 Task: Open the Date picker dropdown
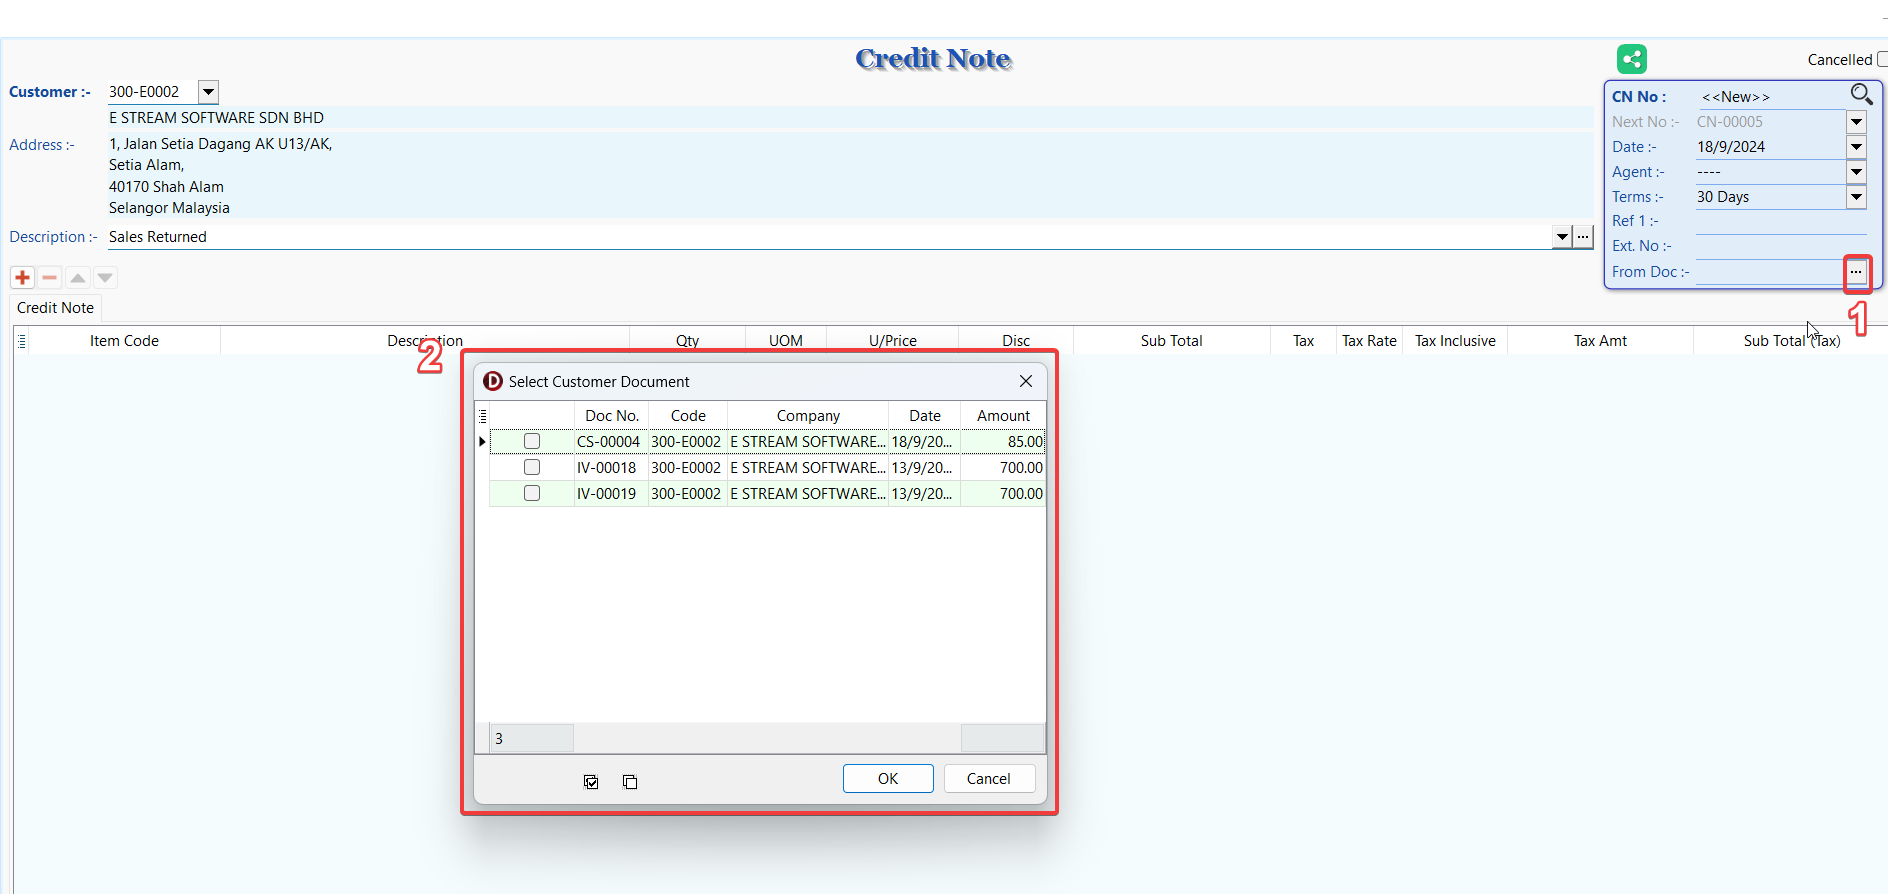(1856, 147)
